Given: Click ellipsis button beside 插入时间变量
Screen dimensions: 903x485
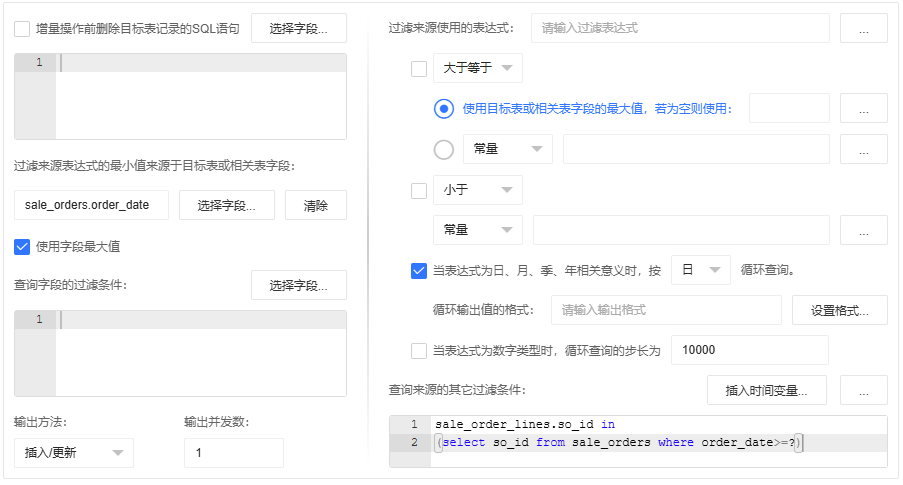Looking at the screenshot, I should [864, 391].
